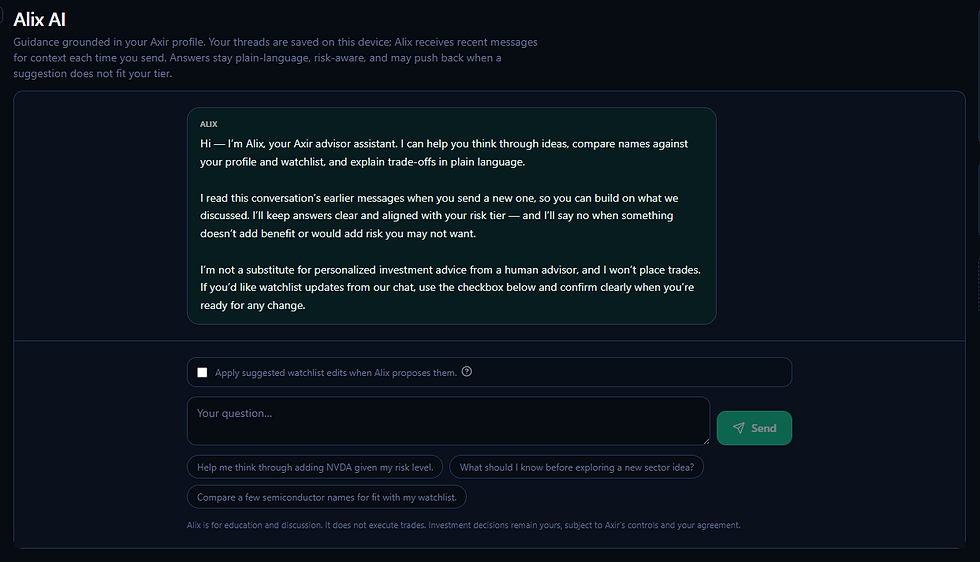Toggle watchlist edits via its label text
Screen dimensions: 980x562
pos(336,373)
